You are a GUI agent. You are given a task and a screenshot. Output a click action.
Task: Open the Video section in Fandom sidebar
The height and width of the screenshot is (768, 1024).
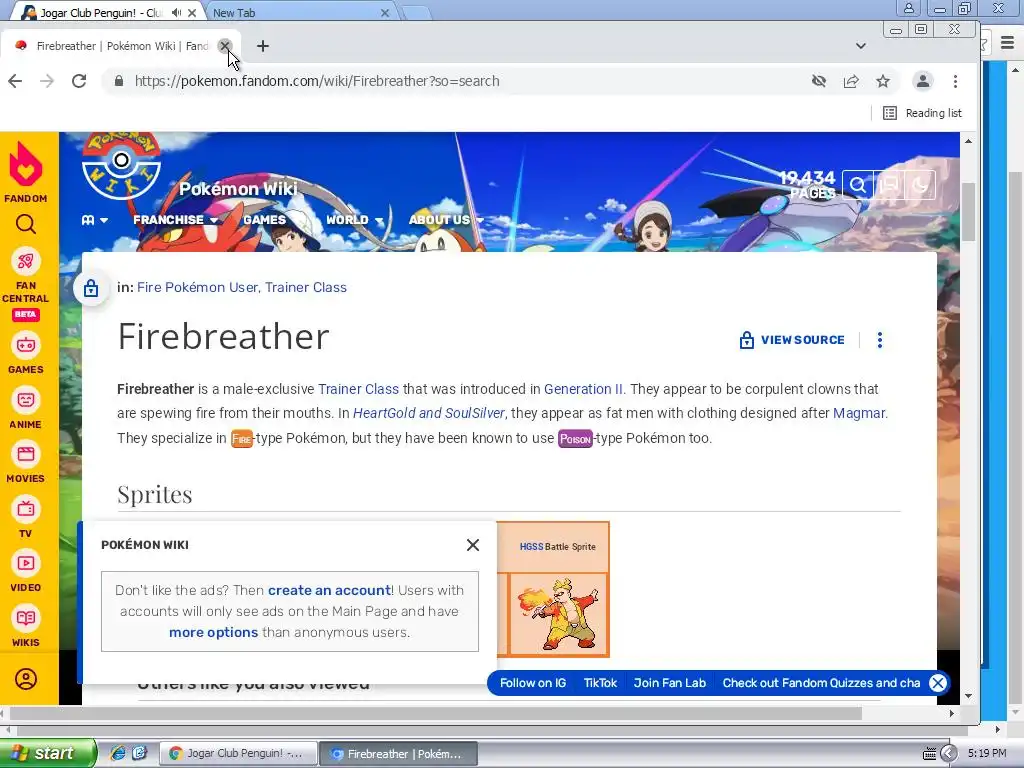(x=25, y=571)
